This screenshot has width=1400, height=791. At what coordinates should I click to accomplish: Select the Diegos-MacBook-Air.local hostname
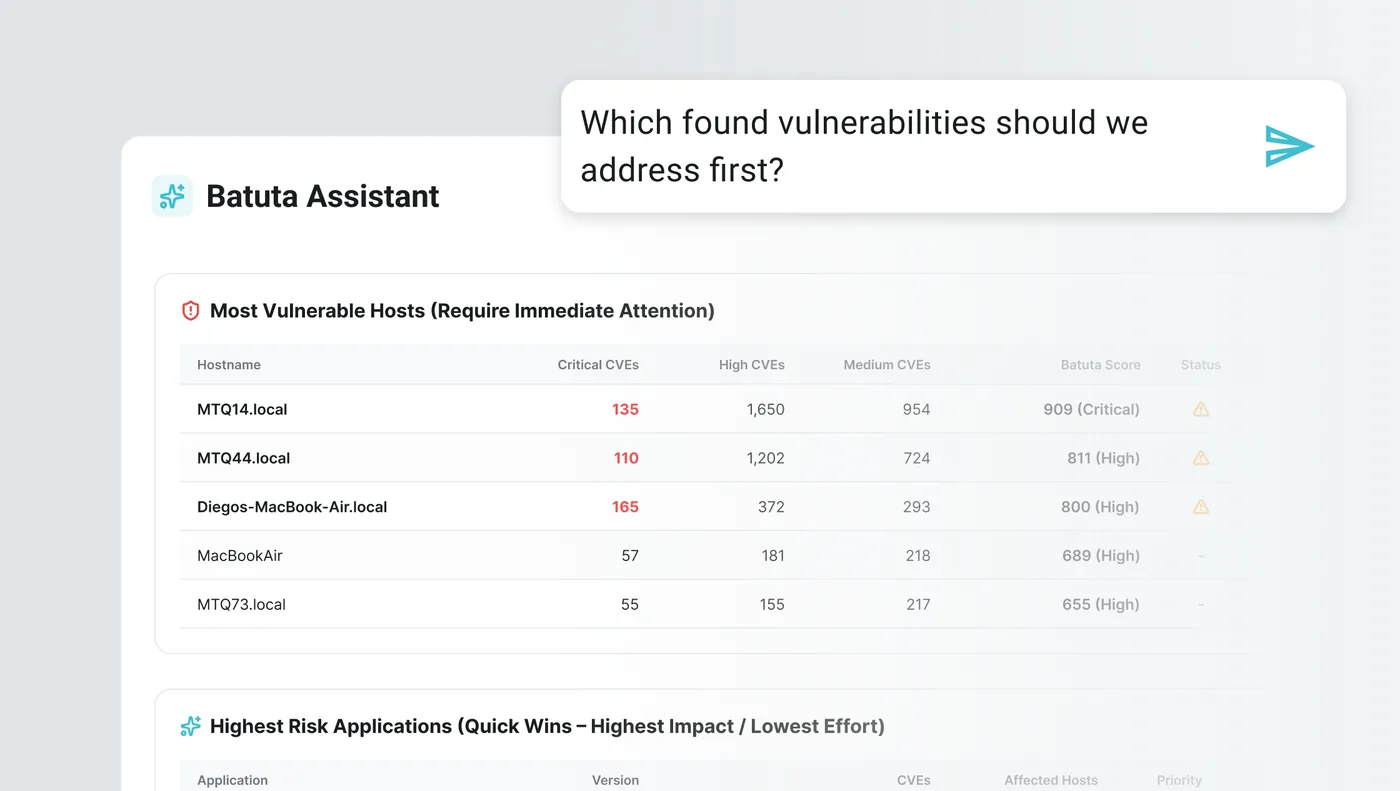pos(292,507)
